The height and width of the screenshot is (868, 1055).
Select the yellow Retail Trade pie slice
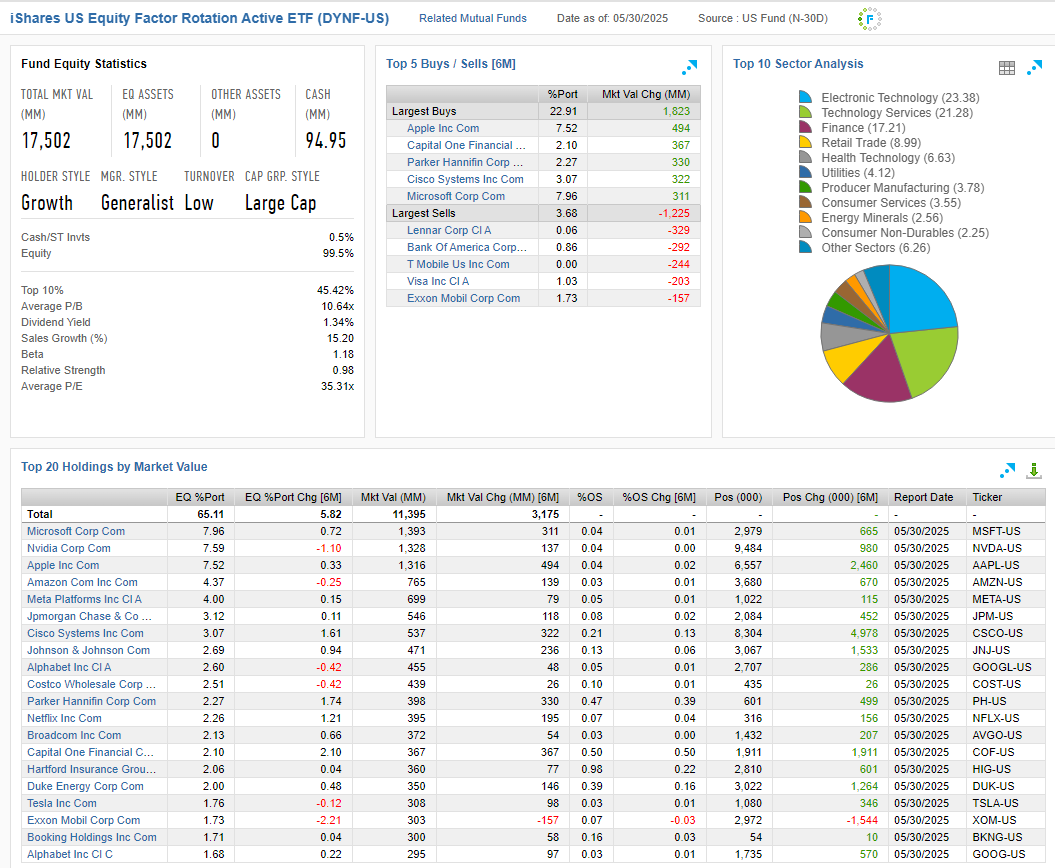pos(851,355)
